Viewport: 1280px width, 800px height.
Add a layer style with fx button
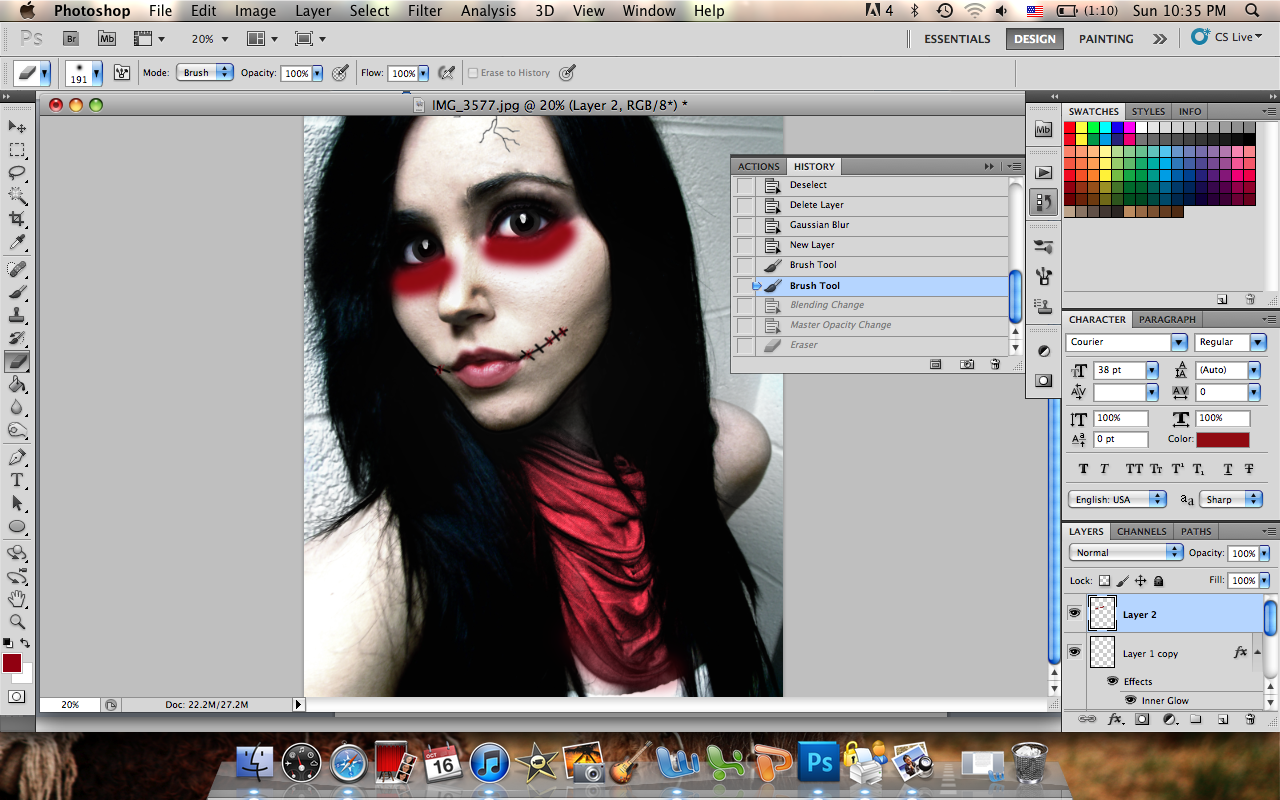(1116, 719)
